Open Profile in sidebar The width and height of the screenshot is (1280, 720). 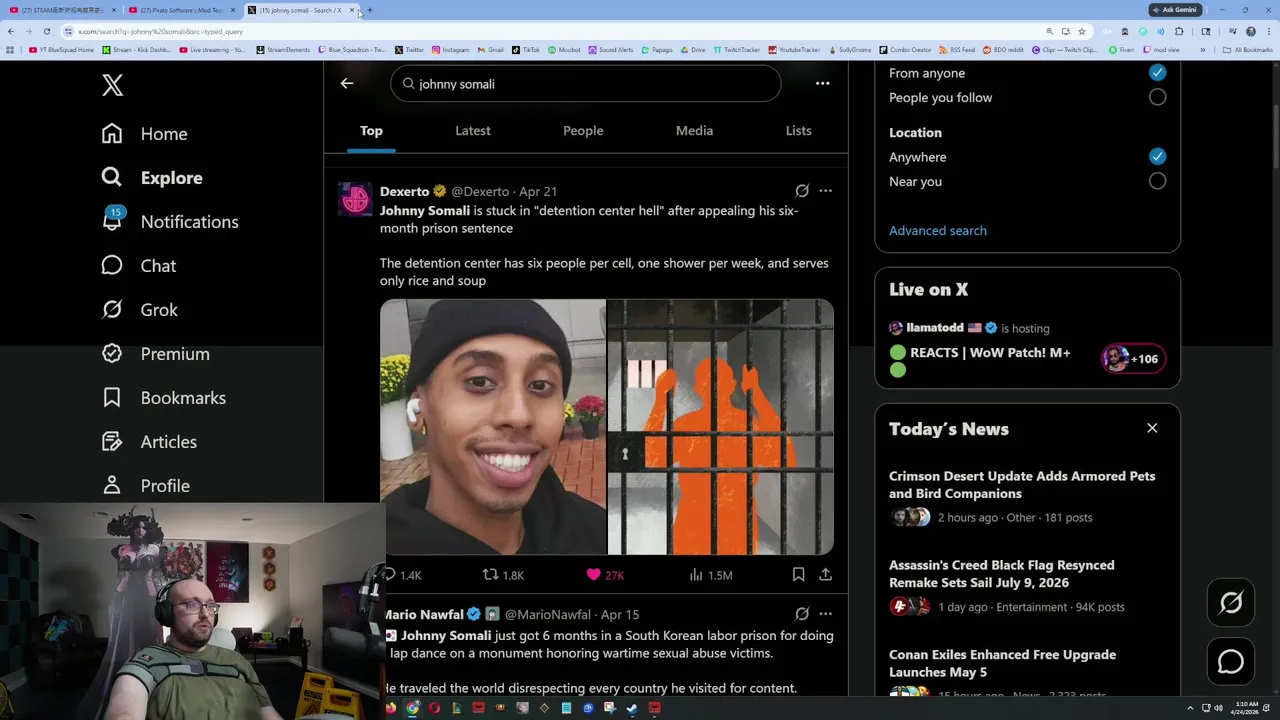pyautogui.click(x=145, y=486)
